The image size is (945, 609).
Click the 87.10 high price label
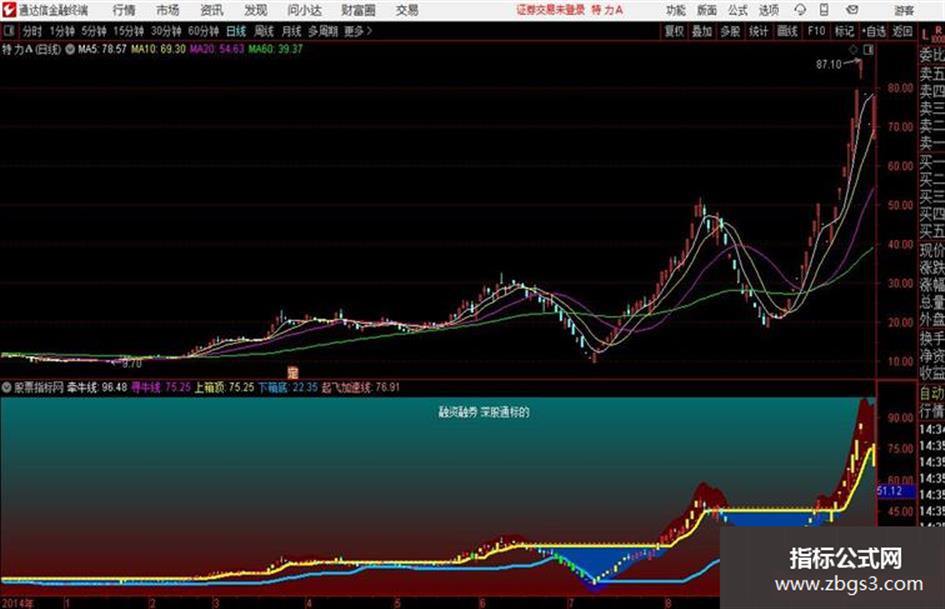(829, 65)
